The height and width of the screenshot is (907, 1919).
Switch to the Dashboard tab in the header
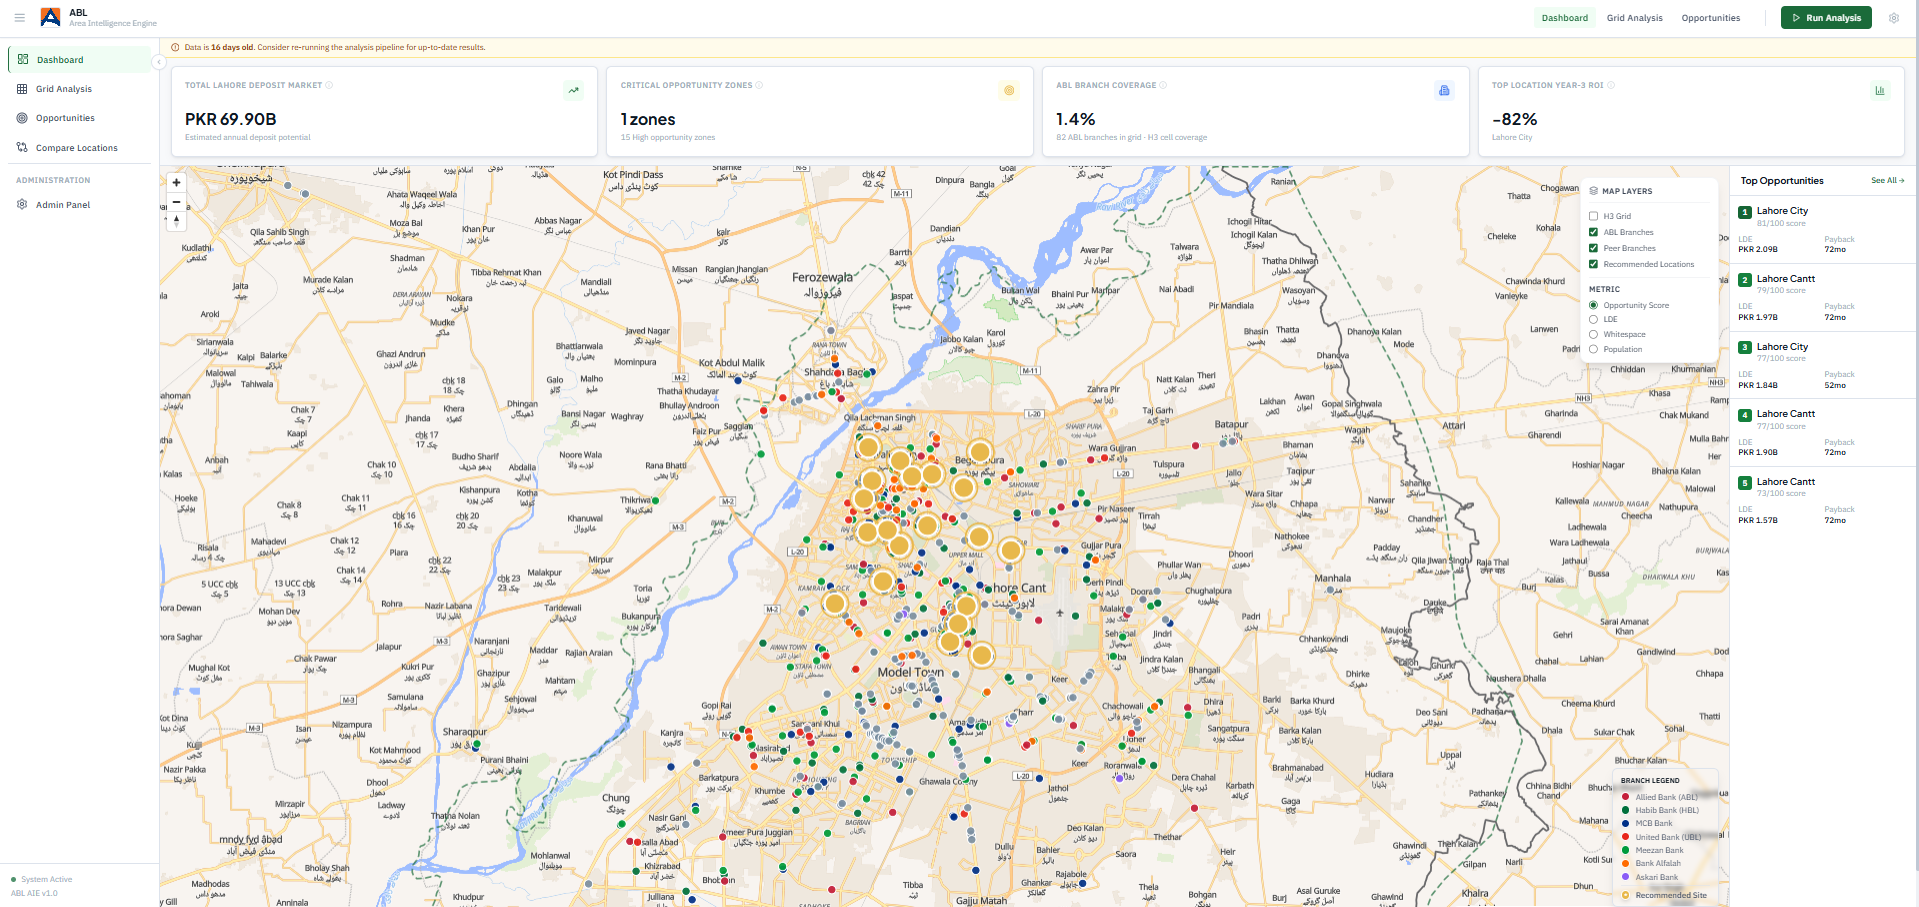[1564, 18]
